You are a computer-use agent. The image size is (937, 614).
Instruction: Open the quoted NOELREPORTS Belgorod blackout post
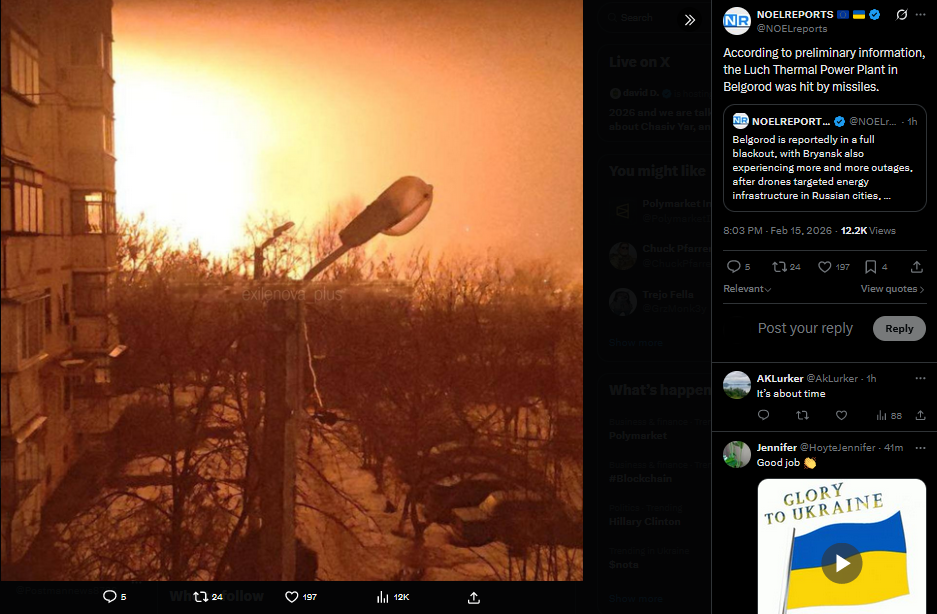click(825, 158)
